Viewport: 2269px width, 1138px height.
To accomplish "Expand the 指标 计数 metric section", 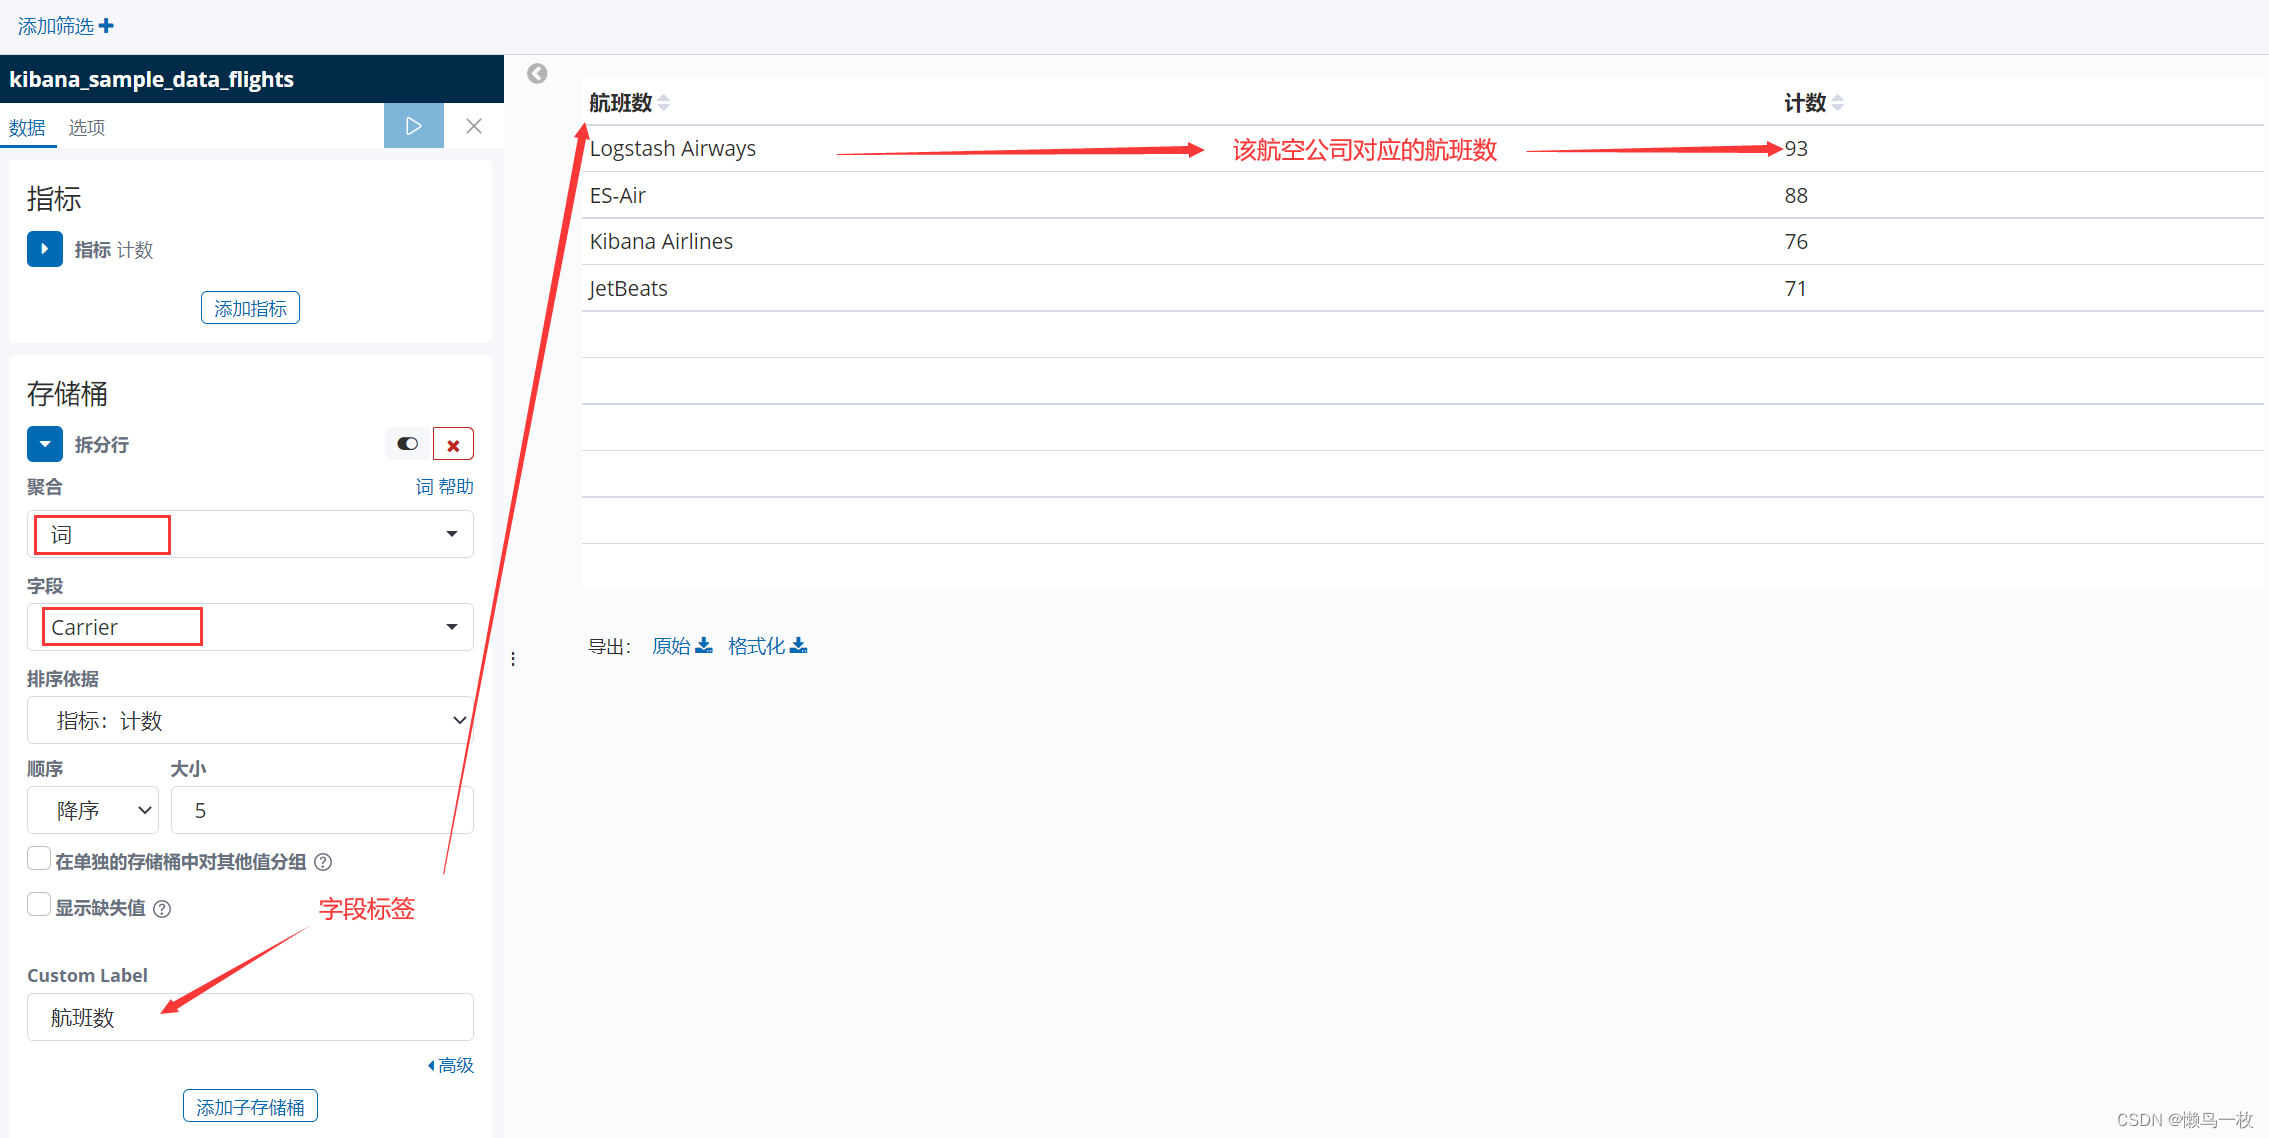I will [45, 249].
